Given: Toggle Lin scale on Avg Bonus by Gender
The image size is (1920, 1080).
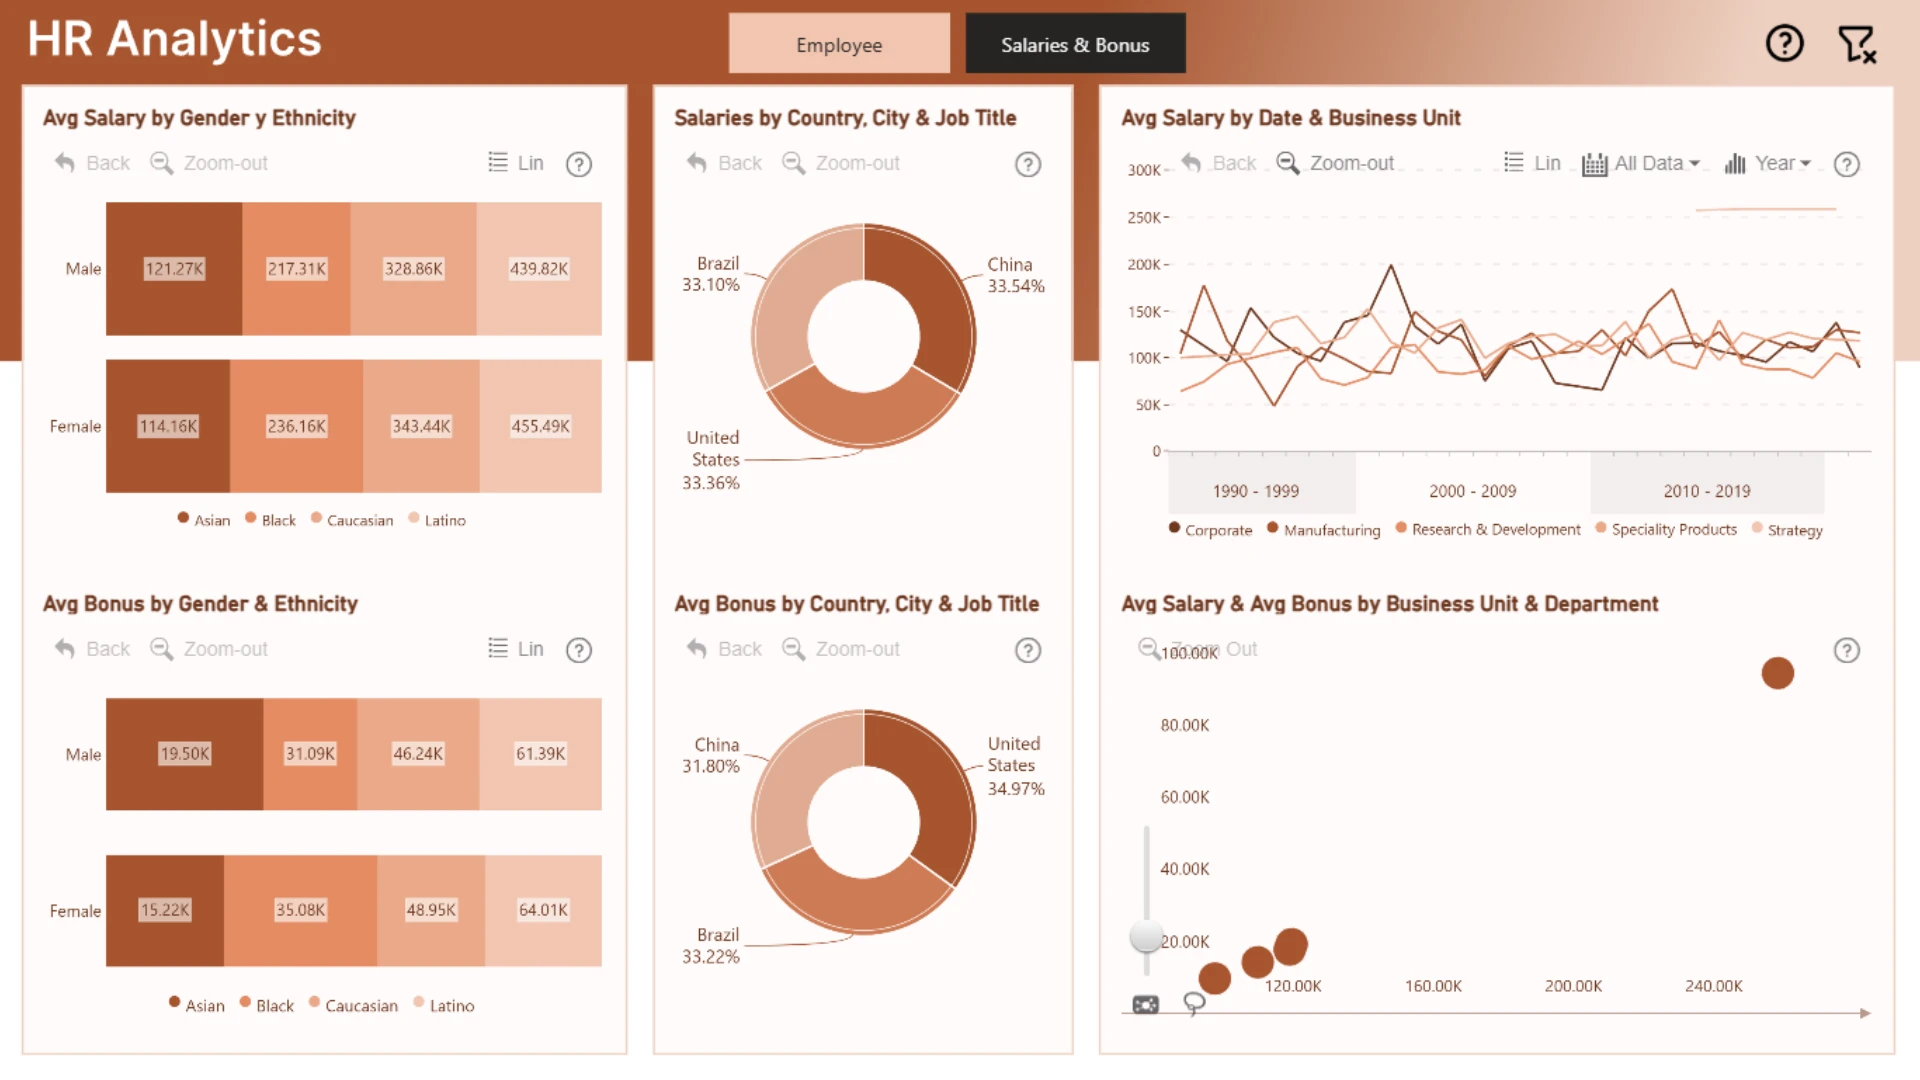Looking at the screenshot, I should pos(516,649).
